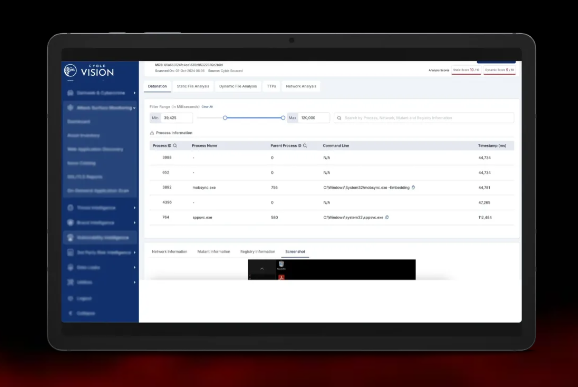Select the Screenshot tab
Viewport: 578px width, 387px height.
[295, 251]
